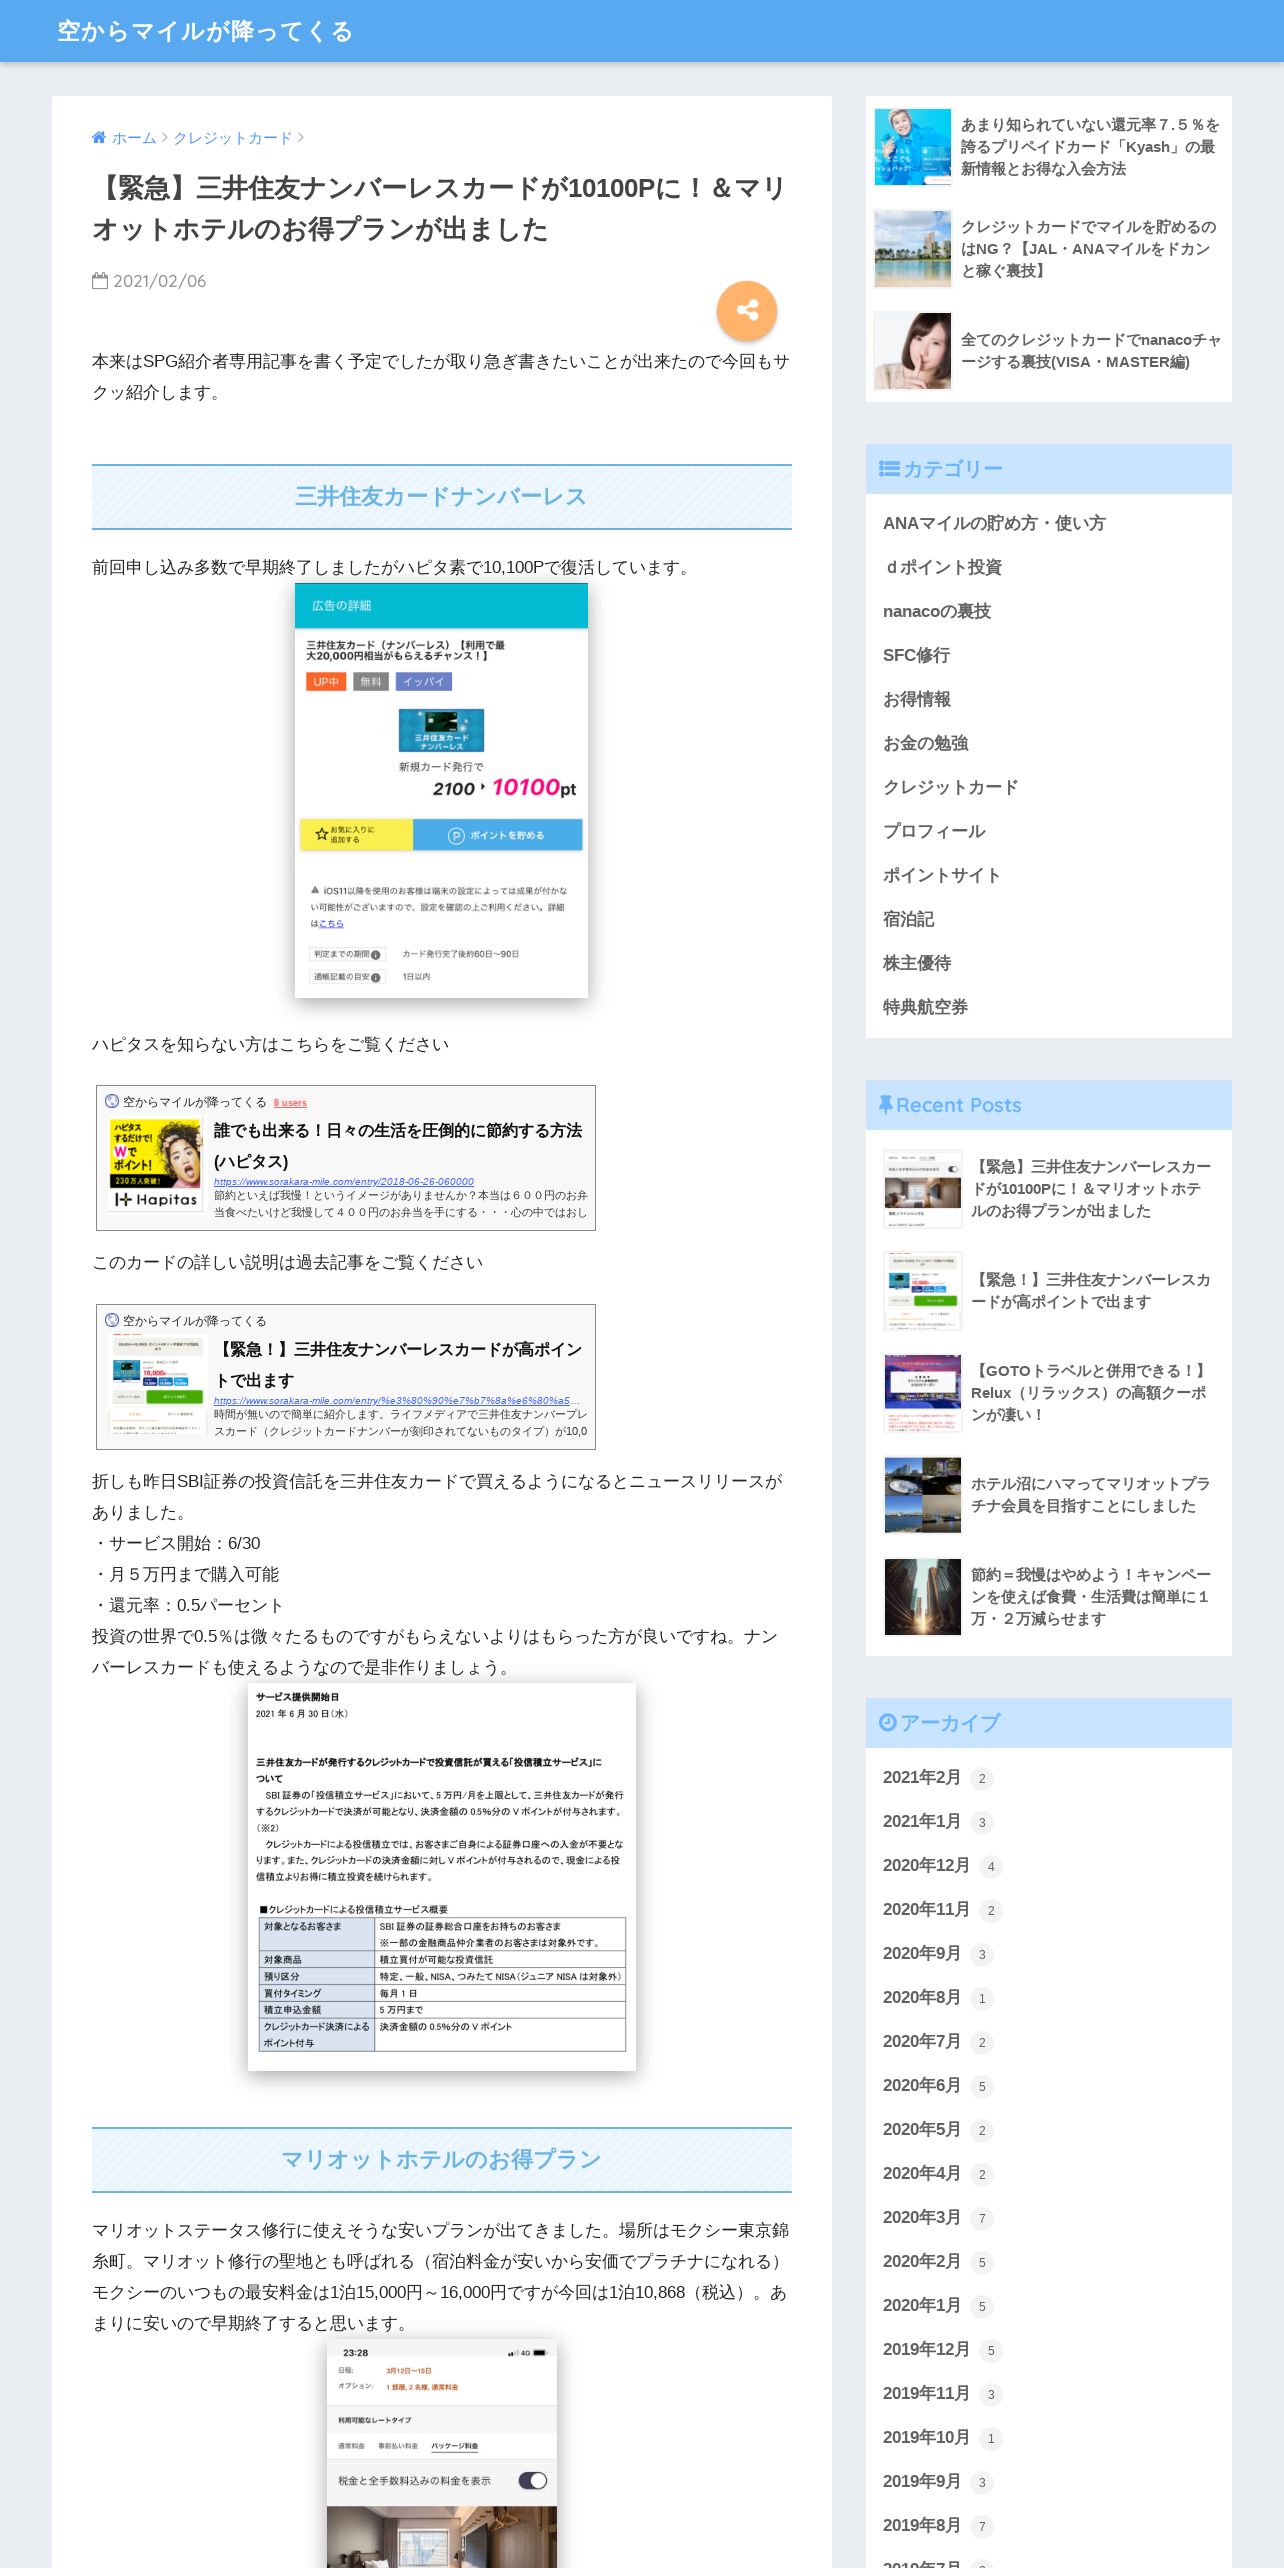Open archive 2020年4月
Image resolution: width=1284 pixels, height=2568 pixels.
coord(921,2173)
